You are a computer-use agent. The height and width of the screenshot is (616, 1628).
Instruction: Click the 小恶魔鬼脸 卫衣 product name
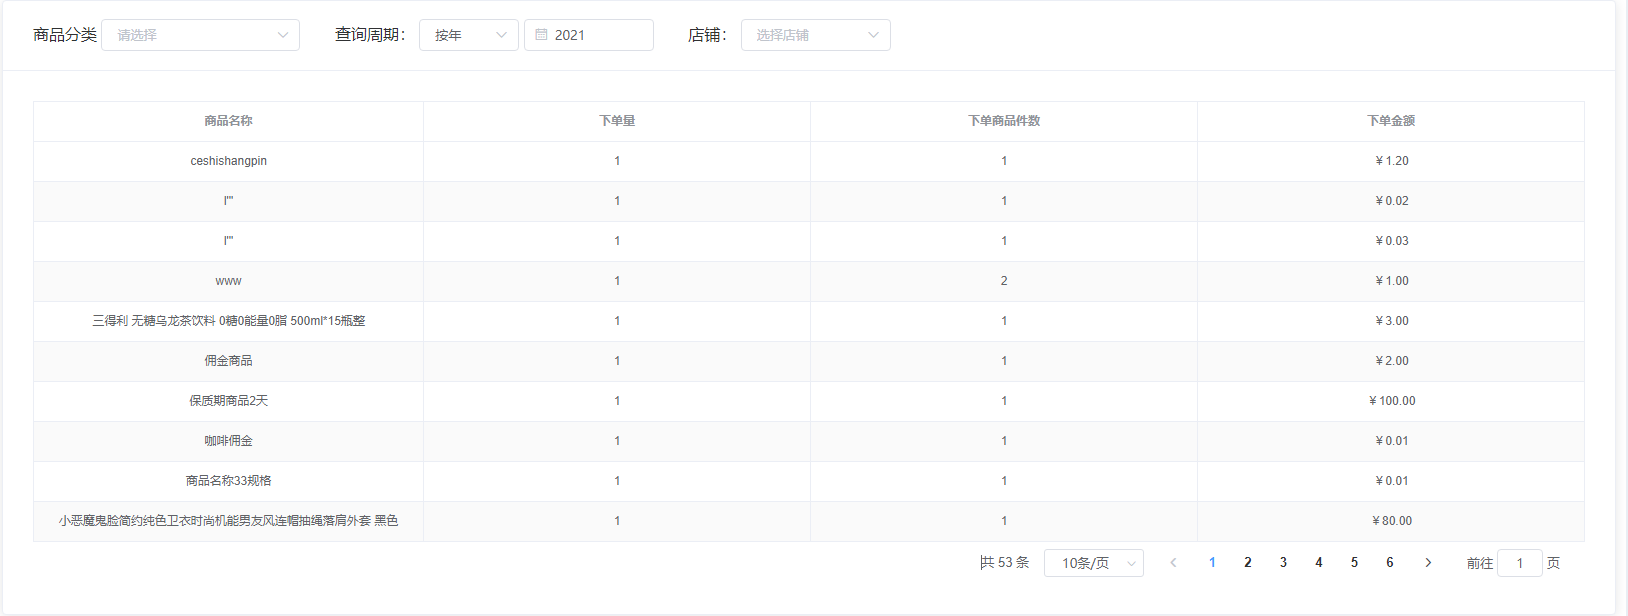click(228, 521)
